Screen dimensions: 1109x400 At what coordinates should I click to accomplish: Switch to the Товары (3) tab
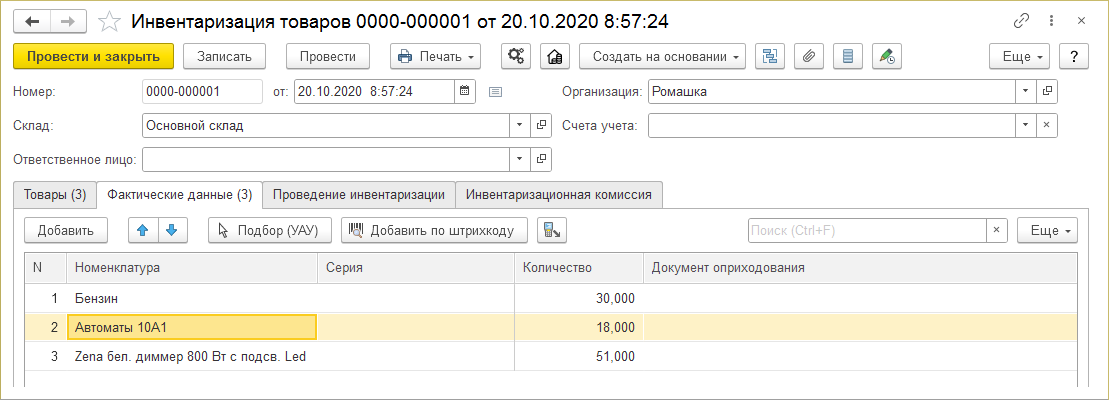pos(54,195)
